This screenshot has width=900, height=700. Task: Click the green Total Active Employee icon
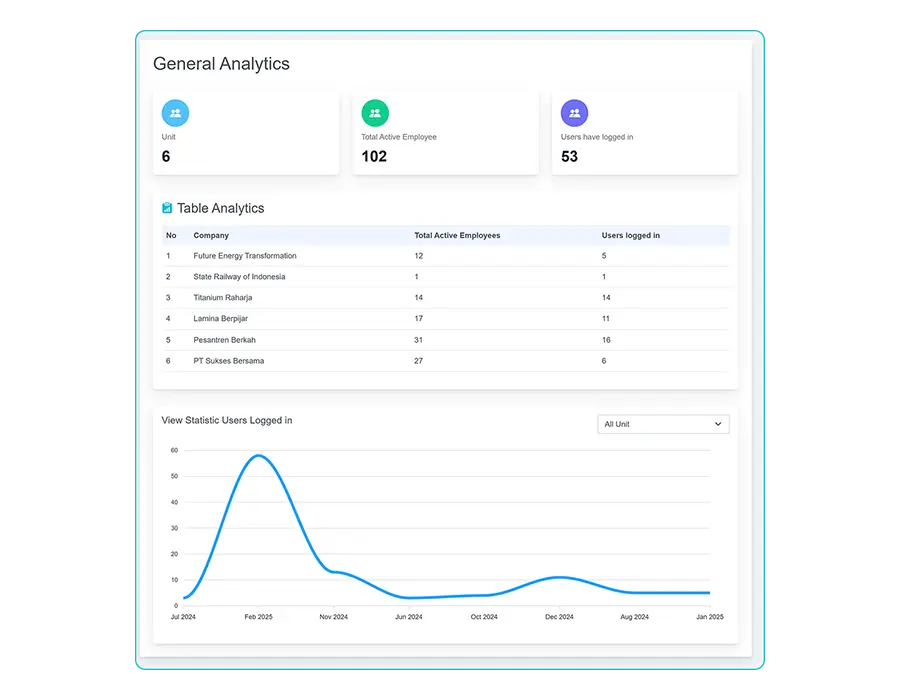(375, 113)
